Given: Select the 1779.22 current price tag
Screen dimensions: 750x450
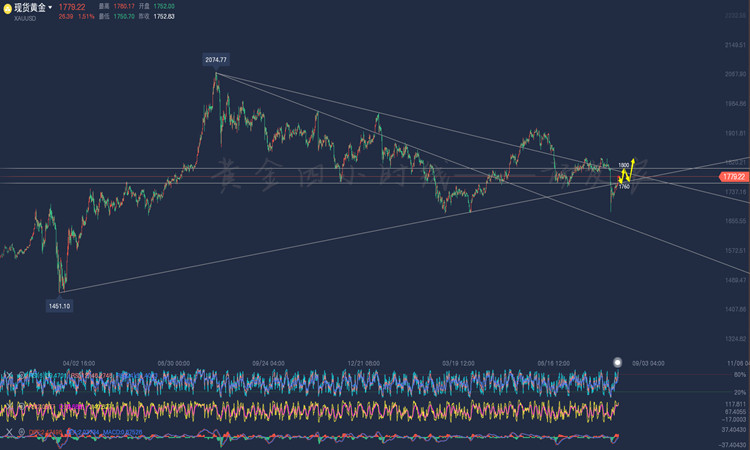Looking at the screenshot, I should pyautogui.click(x=733, y=176).
